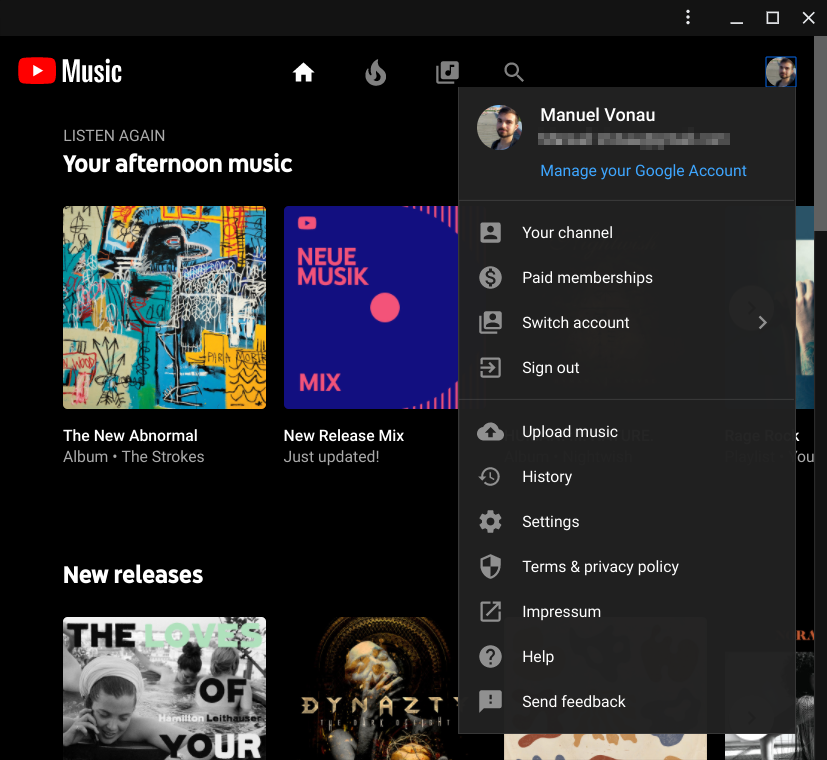Select the Upload music cloud icon
This screenshot has width=827, height=760.
(x=490, y=432)
